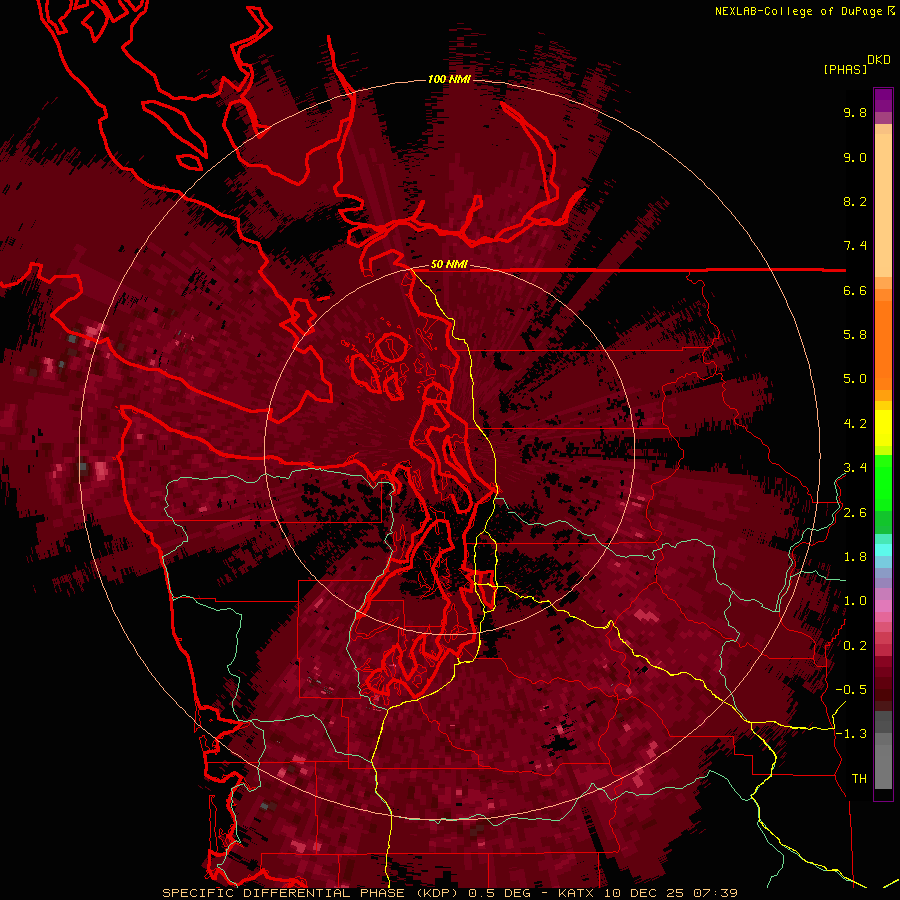Click the 2.6 legend value
The image size is (900, 900).
855,513
